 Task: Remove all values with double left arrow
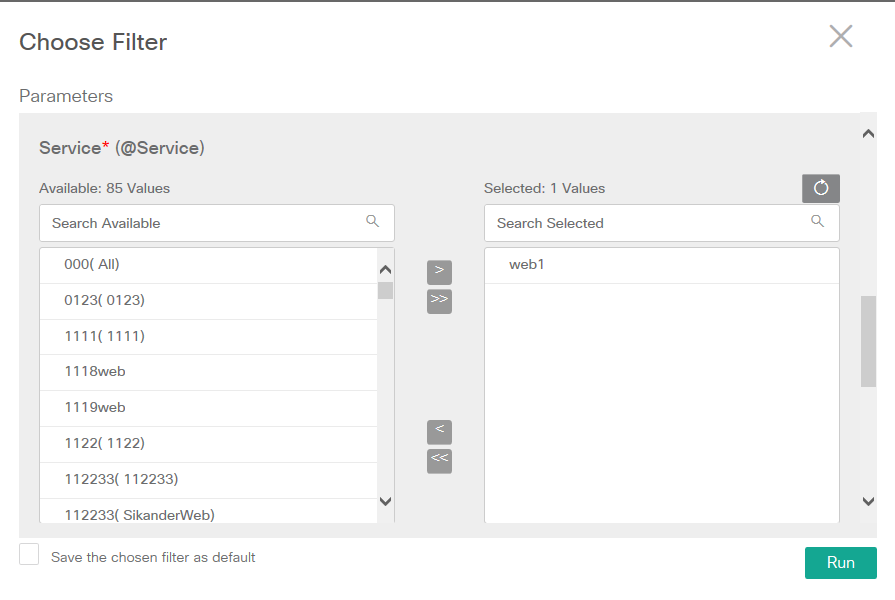click(x=439, y=460)
